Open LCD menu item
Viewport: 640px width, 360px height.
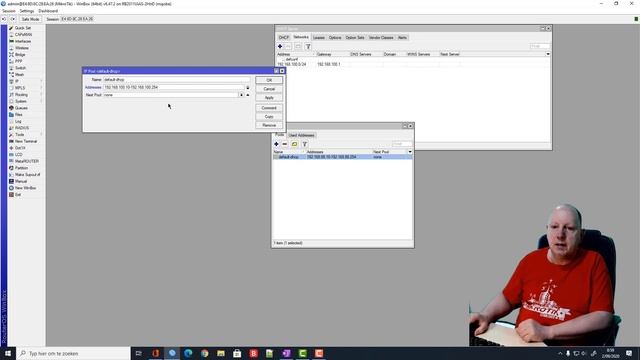[x=18, y=155]
